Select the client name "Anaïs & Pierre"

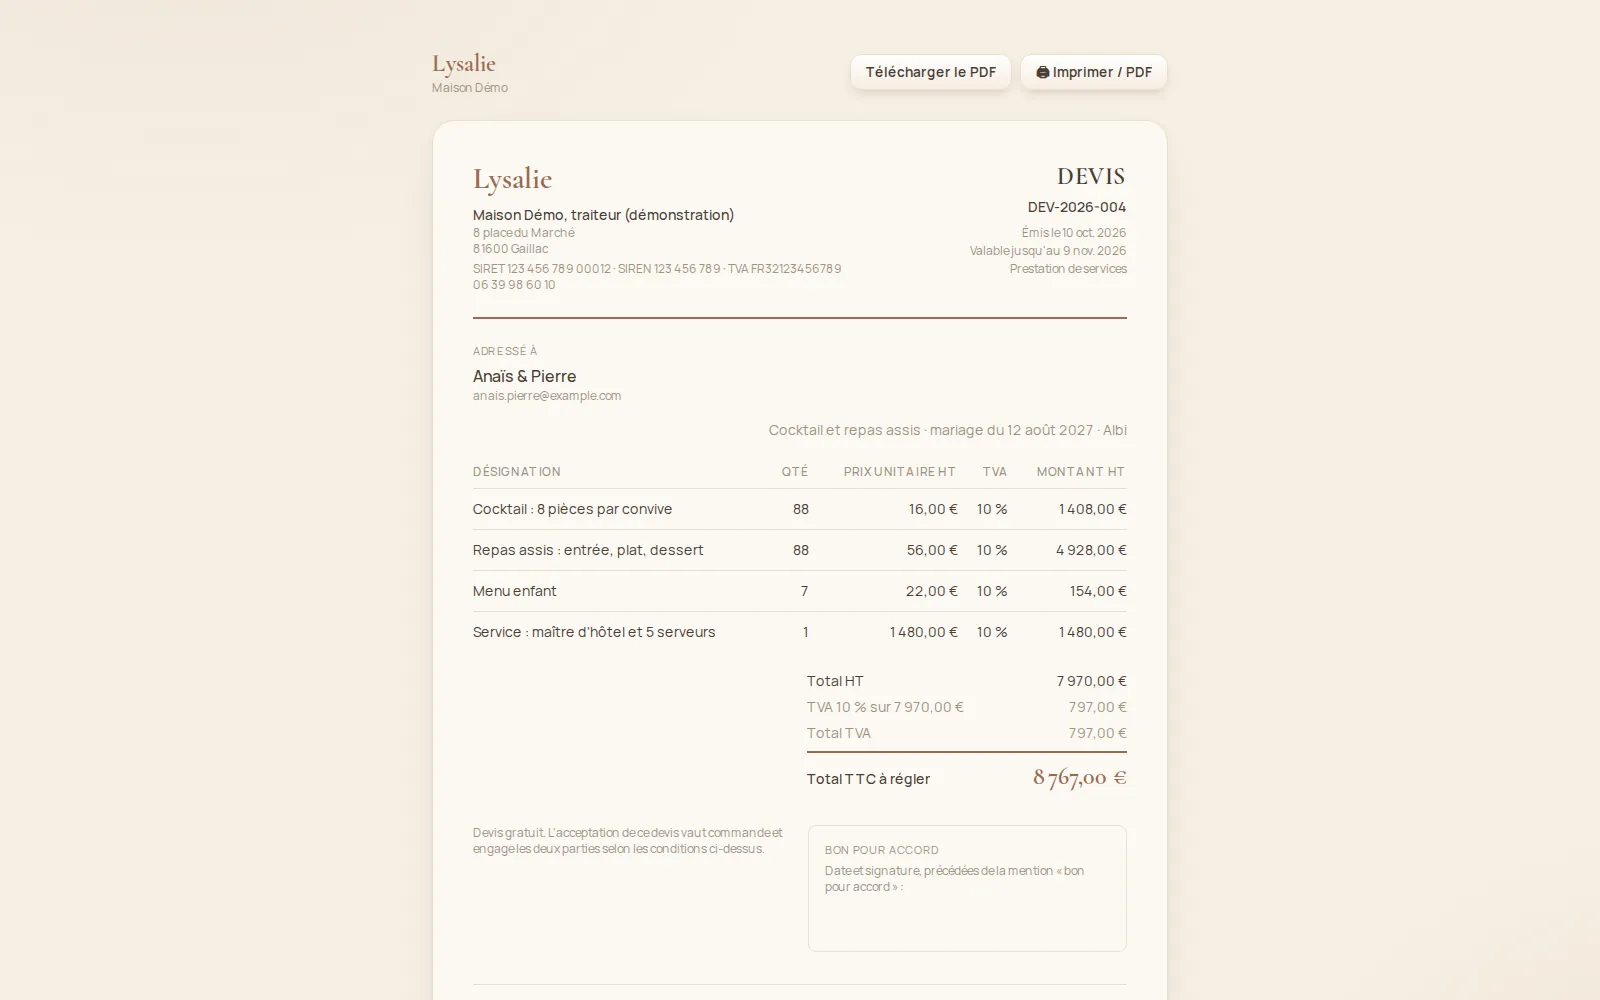[525, 376]
